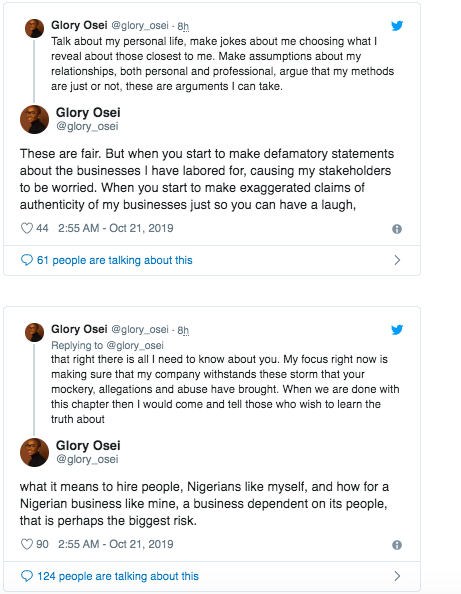This screenshot has height=594, width=461.
Task: Expand the second tweet's conversation chevron arrow
Action: pos(397,576)
